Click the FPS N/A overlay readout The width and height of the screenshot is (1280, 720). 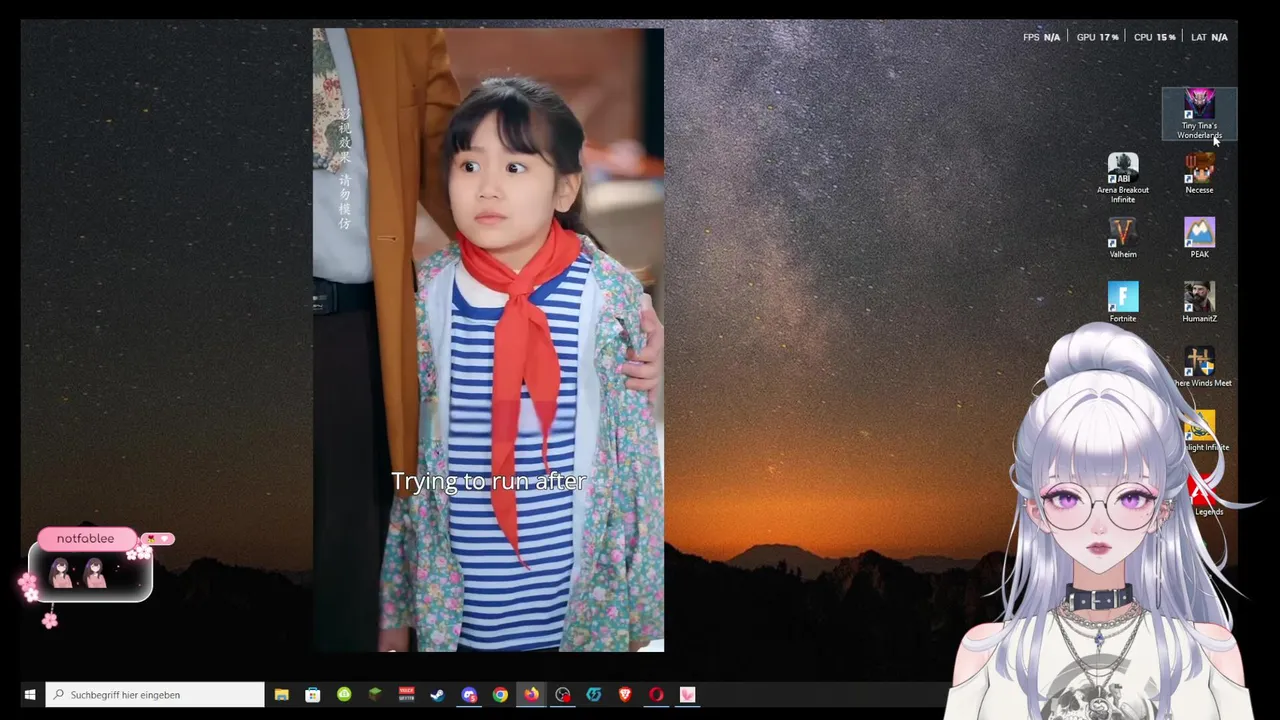(x=1041, y=37)
